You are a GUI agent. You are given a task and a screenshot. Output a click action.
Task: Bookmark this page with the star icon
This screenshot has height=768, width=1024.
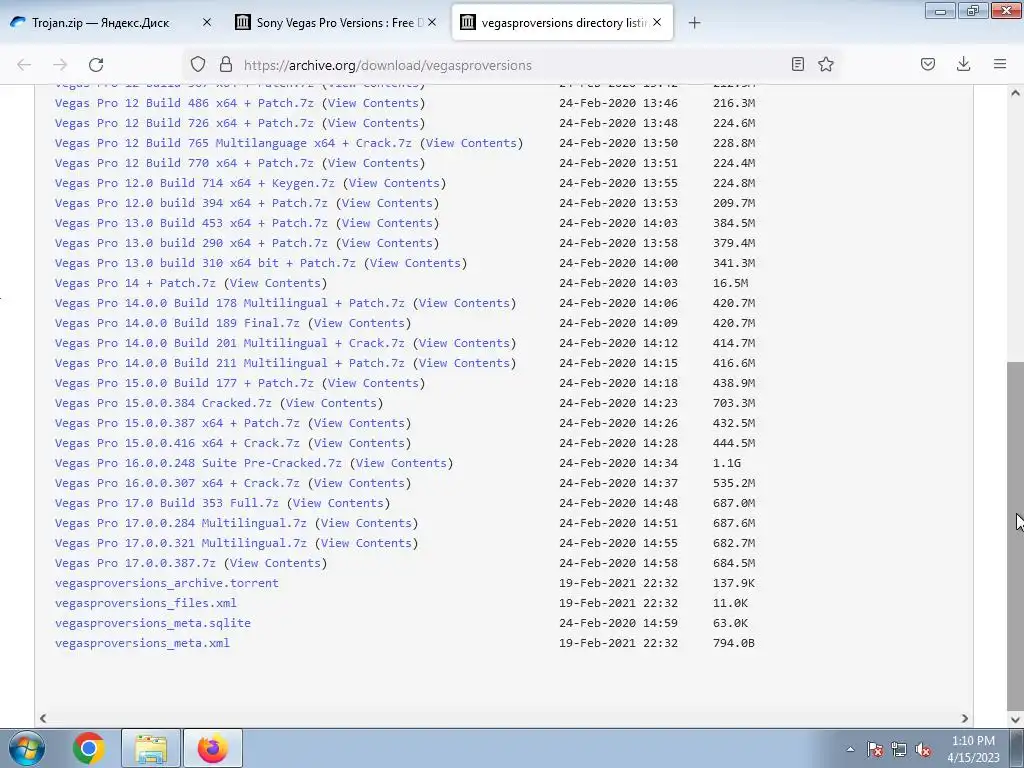826,64
